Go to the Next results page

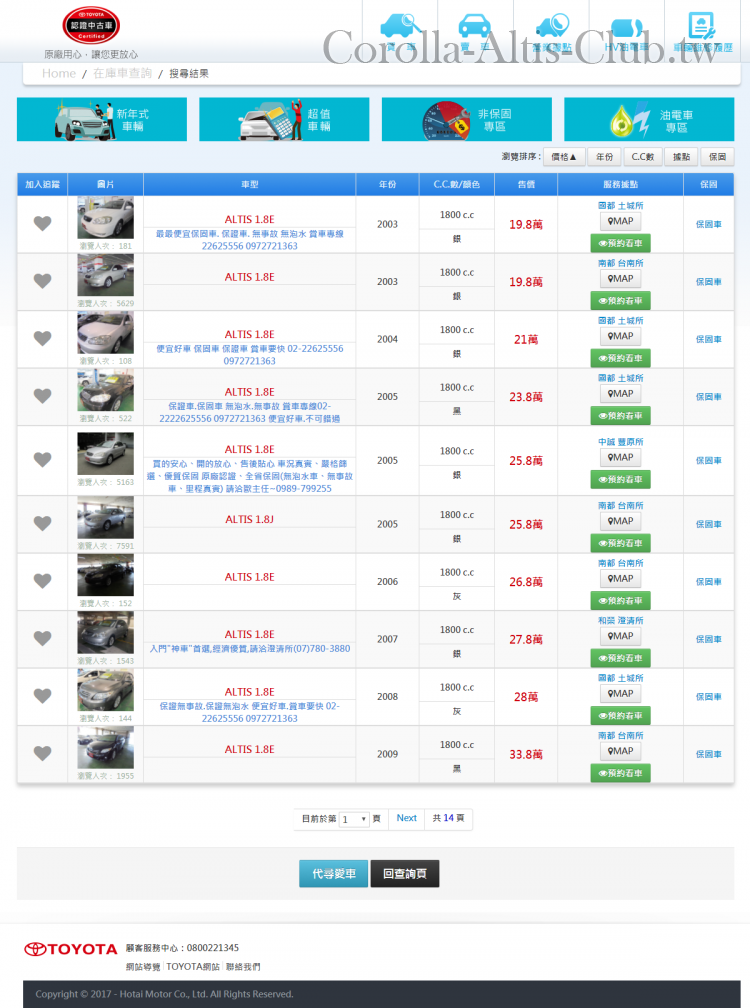click(406, 818)
